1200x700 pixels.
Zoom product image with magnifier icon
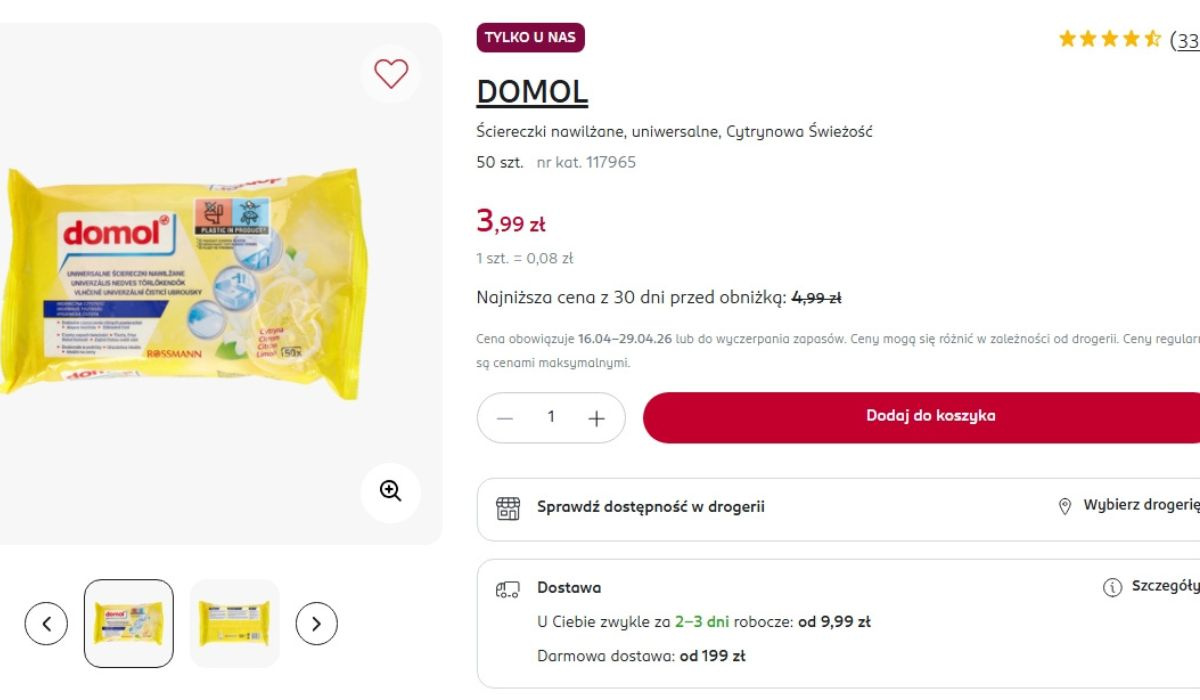390,491
